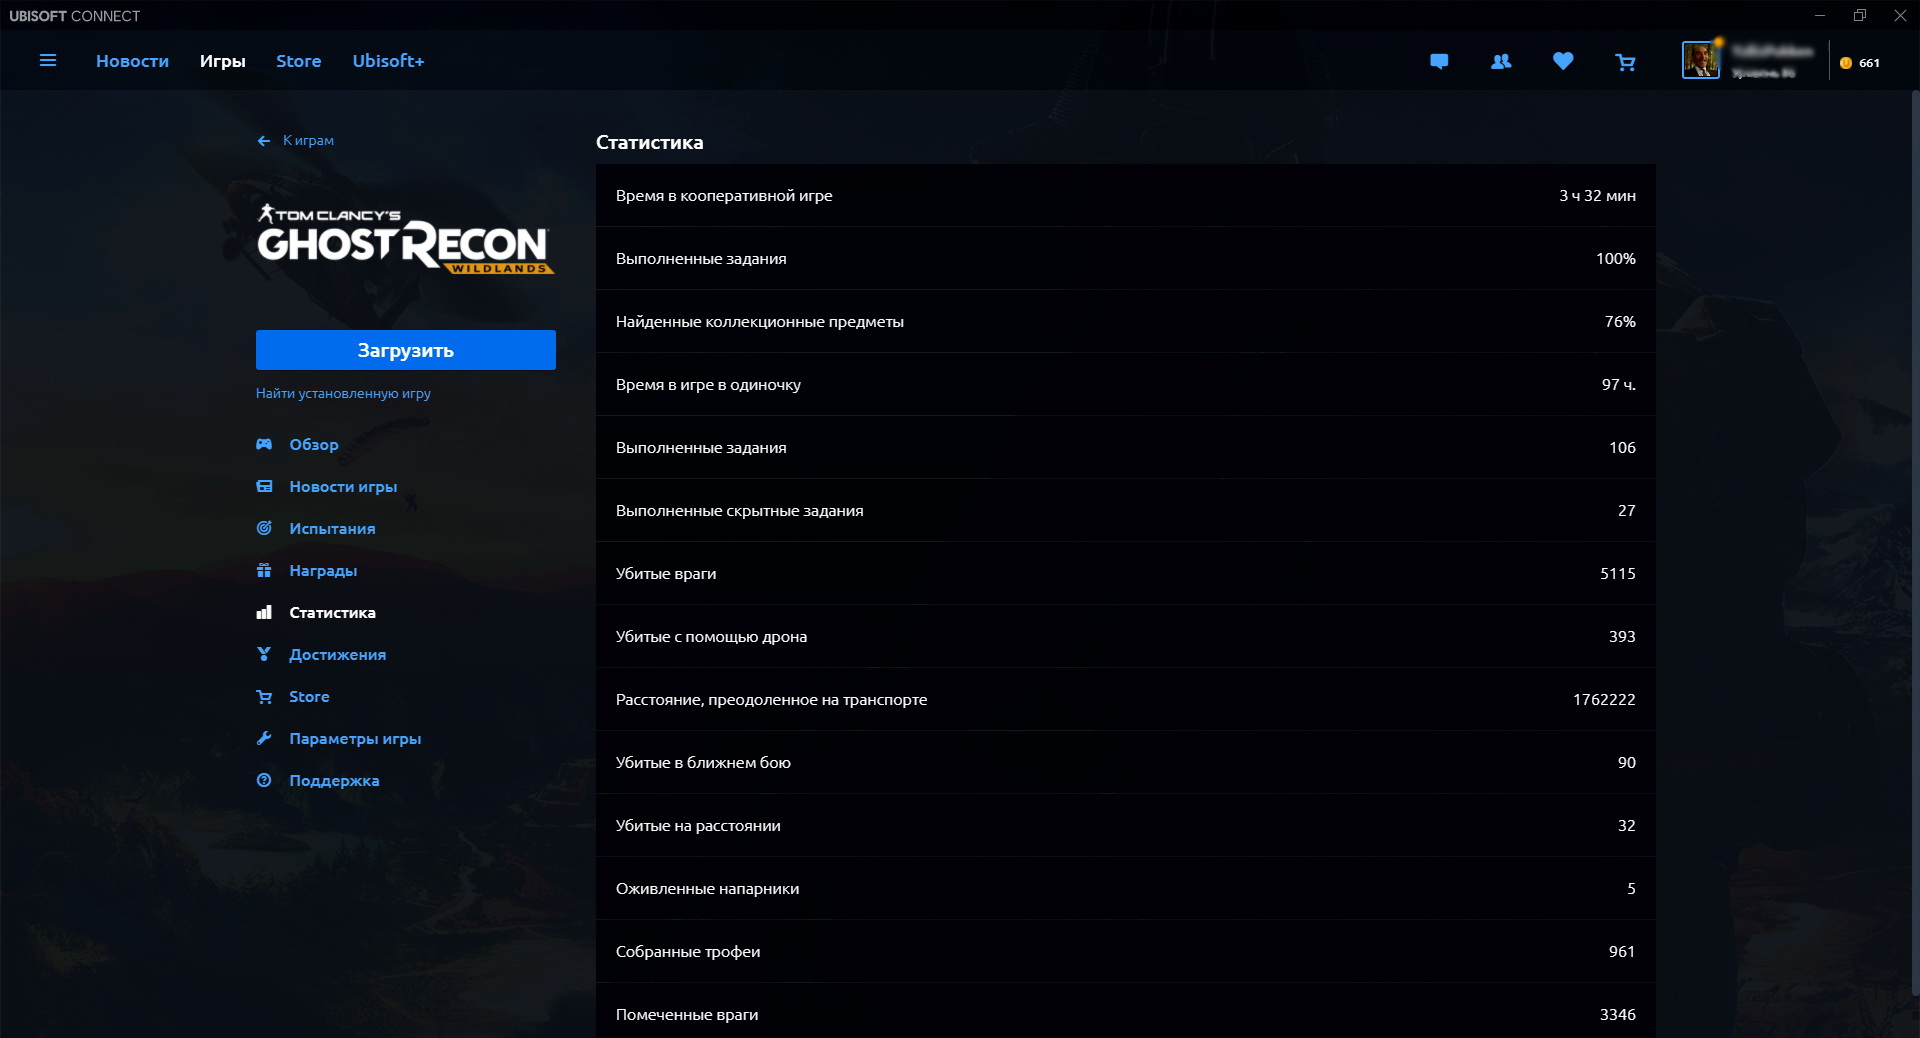Click Оживленные напарники row
This screenshot has height=1038, width=1920.
1125,888
